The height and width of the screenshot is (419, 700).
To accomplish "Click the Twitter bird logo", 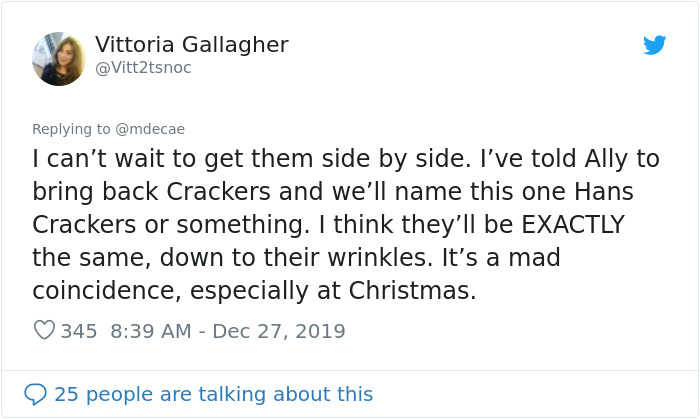I will (655, 45).
